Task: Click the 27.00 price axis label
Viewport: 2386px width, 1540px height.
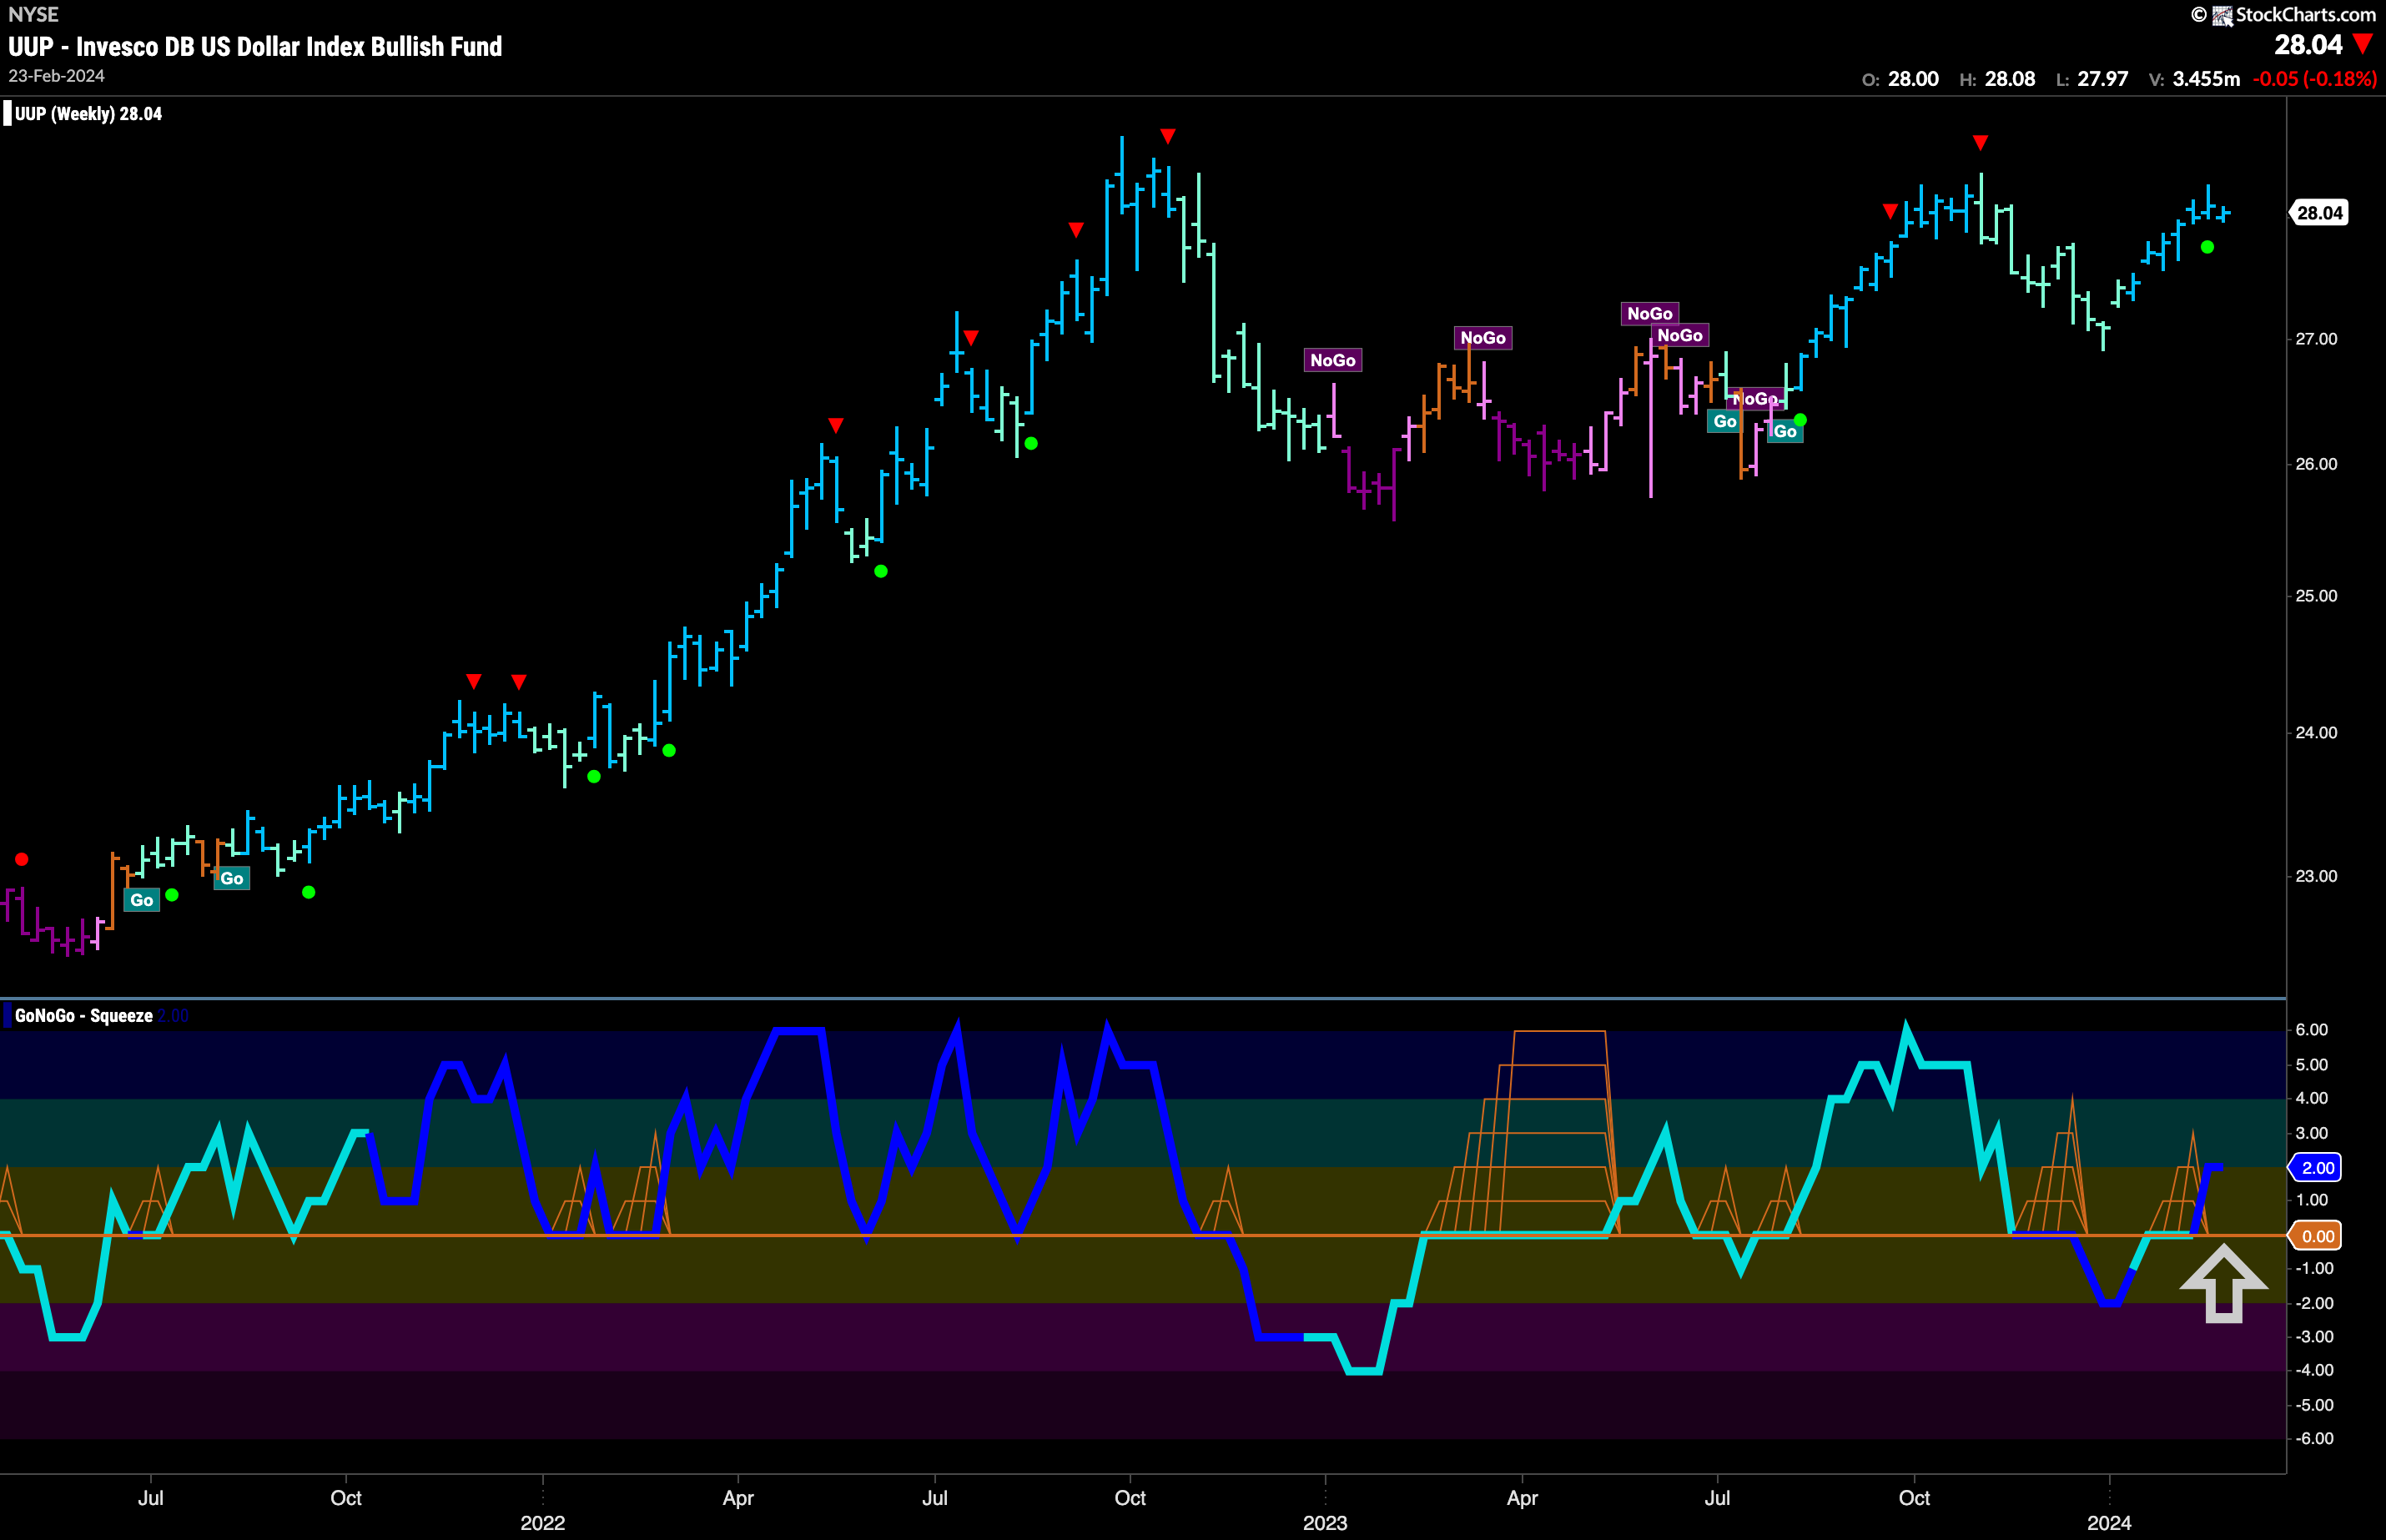Action: [x=2316, y=339]
